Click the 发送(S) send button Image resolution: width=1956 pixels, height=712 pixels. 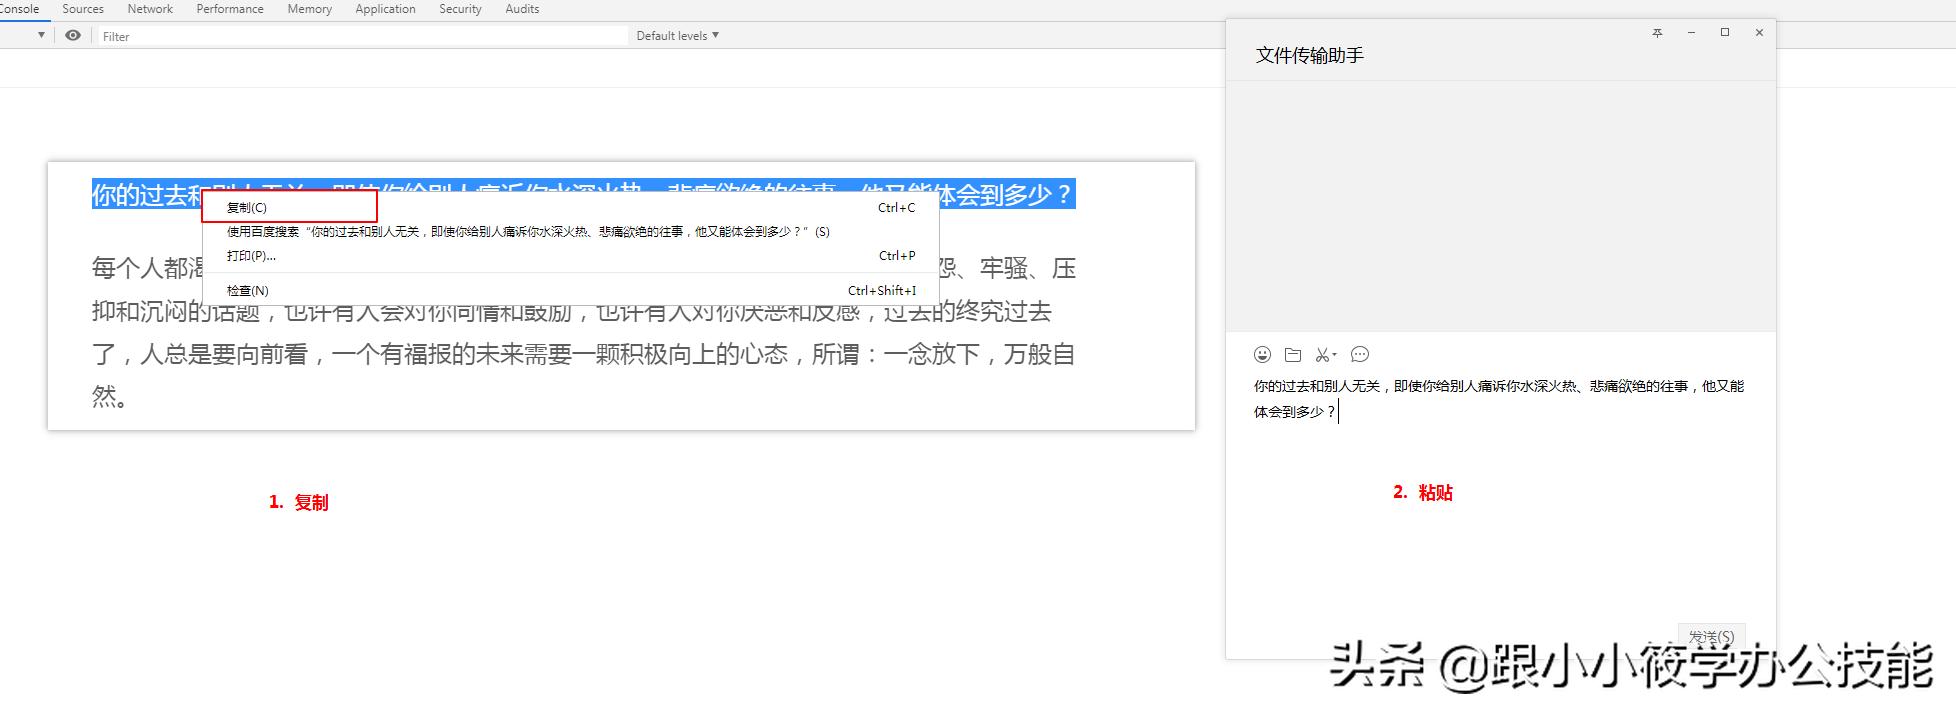pos(1711,637)
